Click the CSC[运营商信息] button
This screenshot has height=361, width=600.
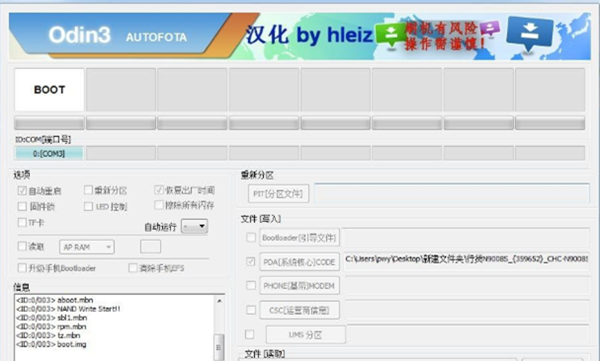299,310
